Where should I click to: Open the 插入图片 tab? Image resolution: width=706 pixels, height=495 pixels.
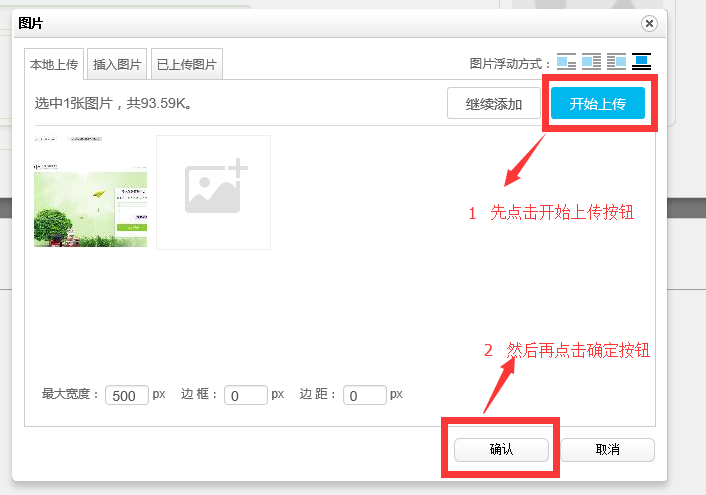click(117, 64)
